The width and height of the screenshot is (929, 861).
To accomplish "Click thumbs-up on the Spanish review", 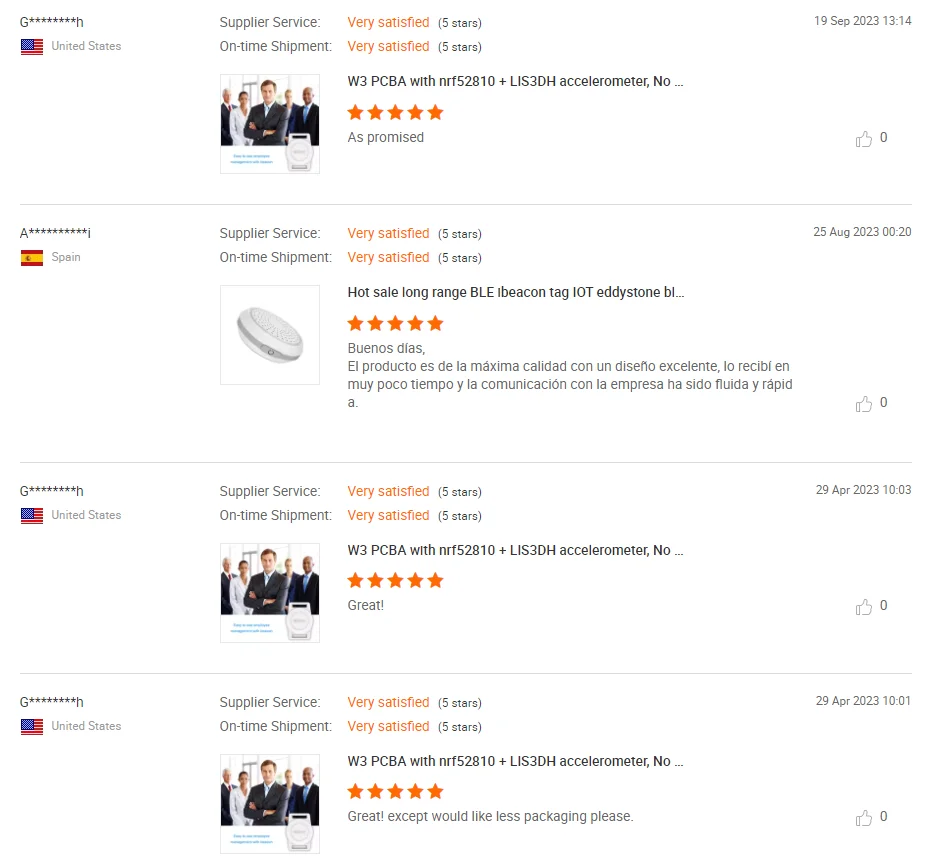I will [x=864, y=404].
